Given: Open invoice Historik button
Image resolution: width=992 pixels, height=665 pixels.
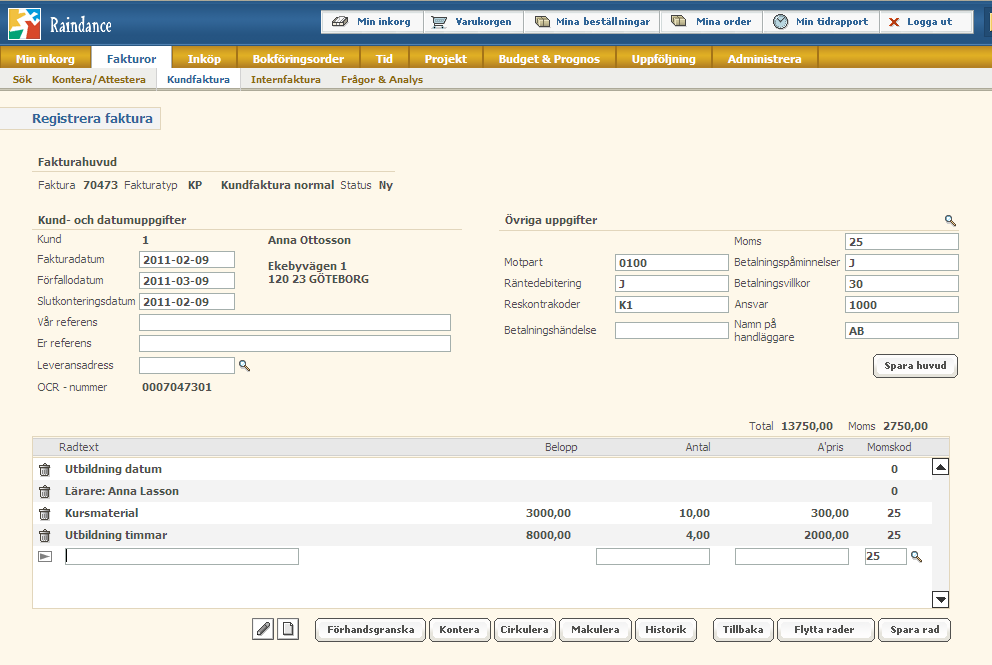Looking at the screenshot, I should [x=666, y=630].
